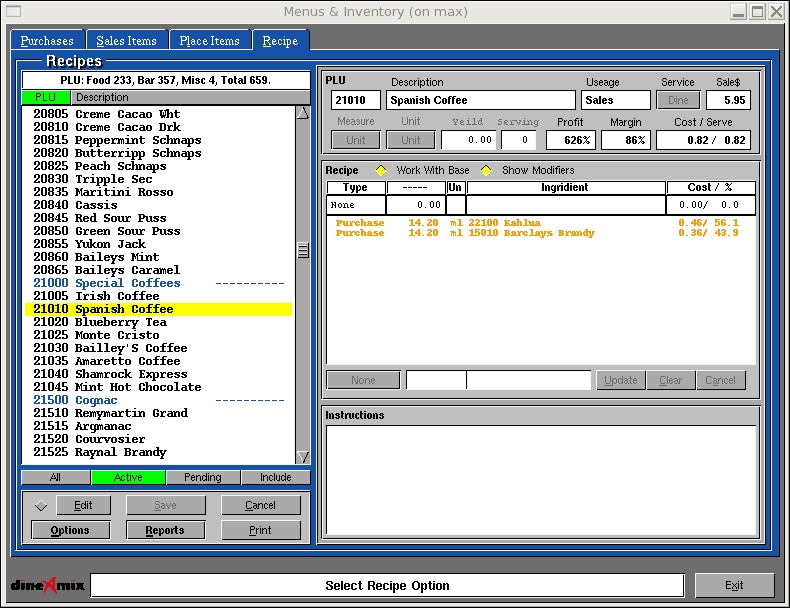This screenshot has width=790, height=608.
Task: Select 20860 Baileys Mint recipe
Action: click(158, 257)
